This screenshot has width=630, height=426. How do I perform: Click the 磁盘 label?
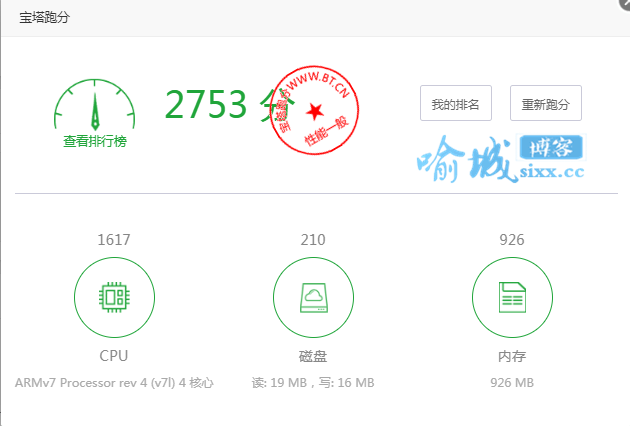pyautogui.click(x=313, y=355)
